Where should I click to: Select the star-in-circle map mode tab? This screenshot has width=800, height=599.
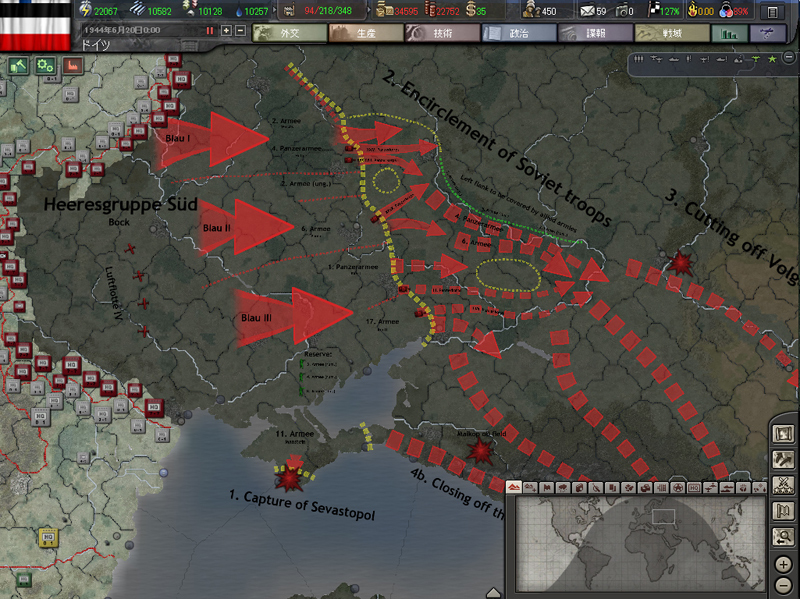pyautogui.click(x=678, y=488)
